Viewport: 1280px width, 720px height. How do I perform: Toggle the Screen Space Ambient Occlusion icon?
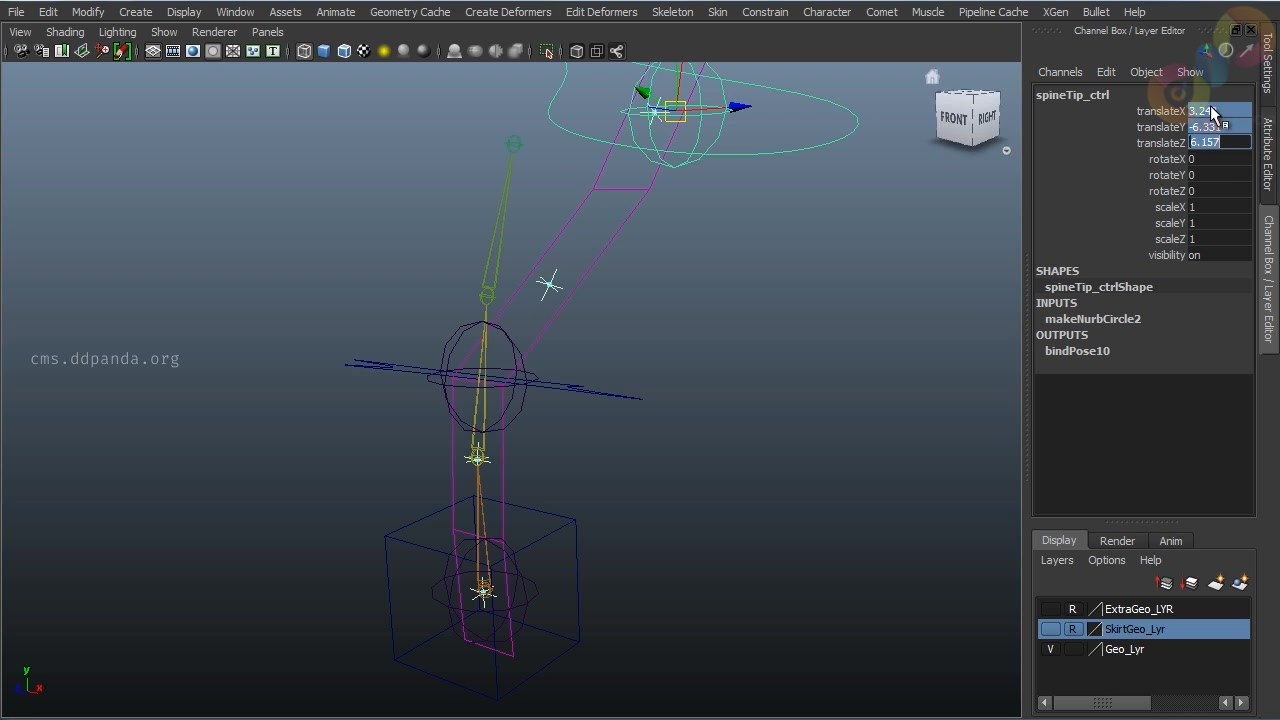click(455, 51)
